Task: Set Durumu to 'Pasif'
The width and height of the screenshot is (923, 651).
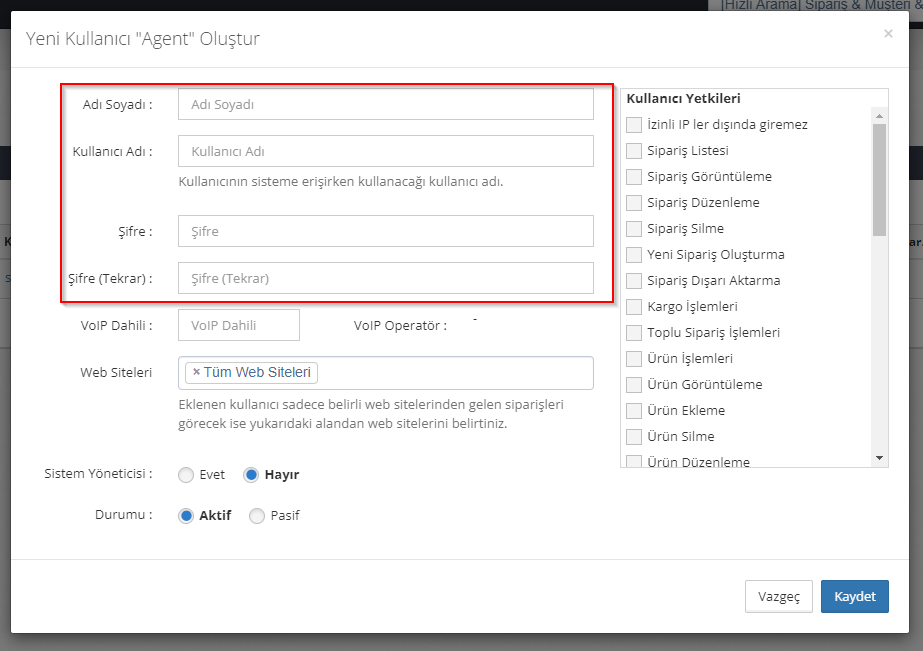Action: (257, 516)
